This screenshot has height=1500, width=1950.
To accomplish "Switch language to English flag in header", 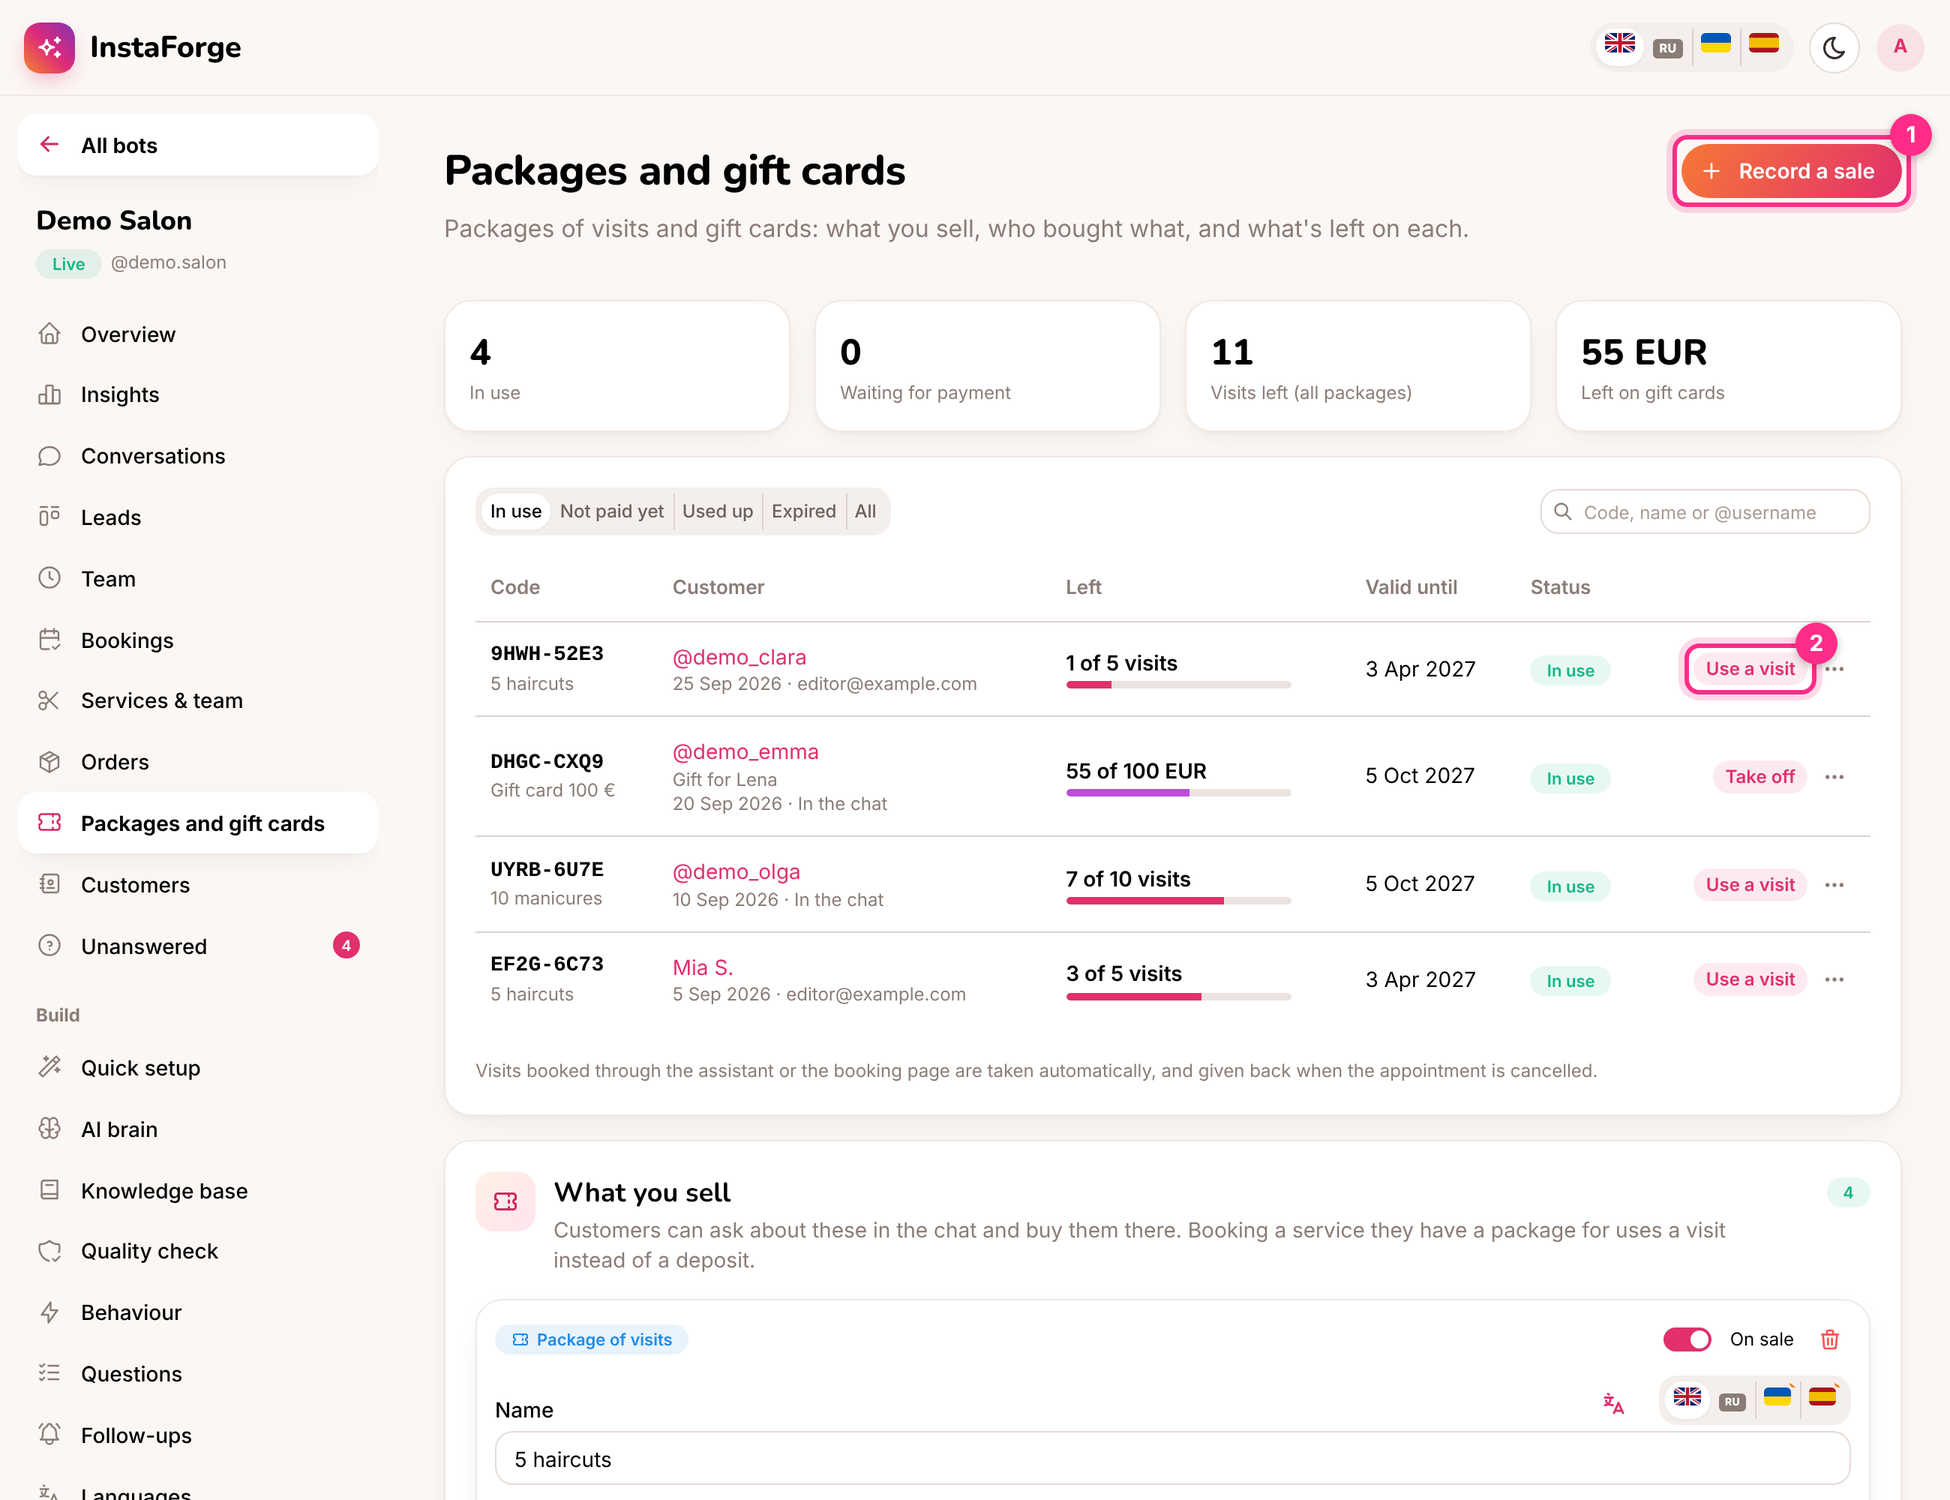I will tap(1619, 45).
